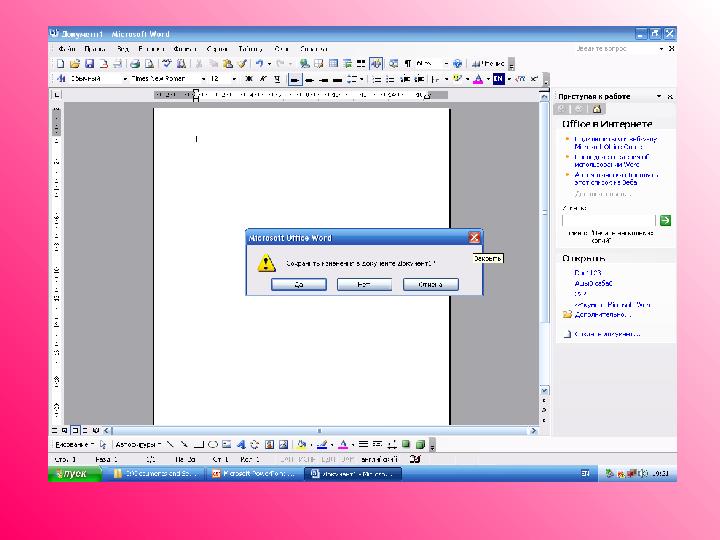The image size is (720, 540).
Task: Click the Arrow drawing tool
Action: pos(184,444)
